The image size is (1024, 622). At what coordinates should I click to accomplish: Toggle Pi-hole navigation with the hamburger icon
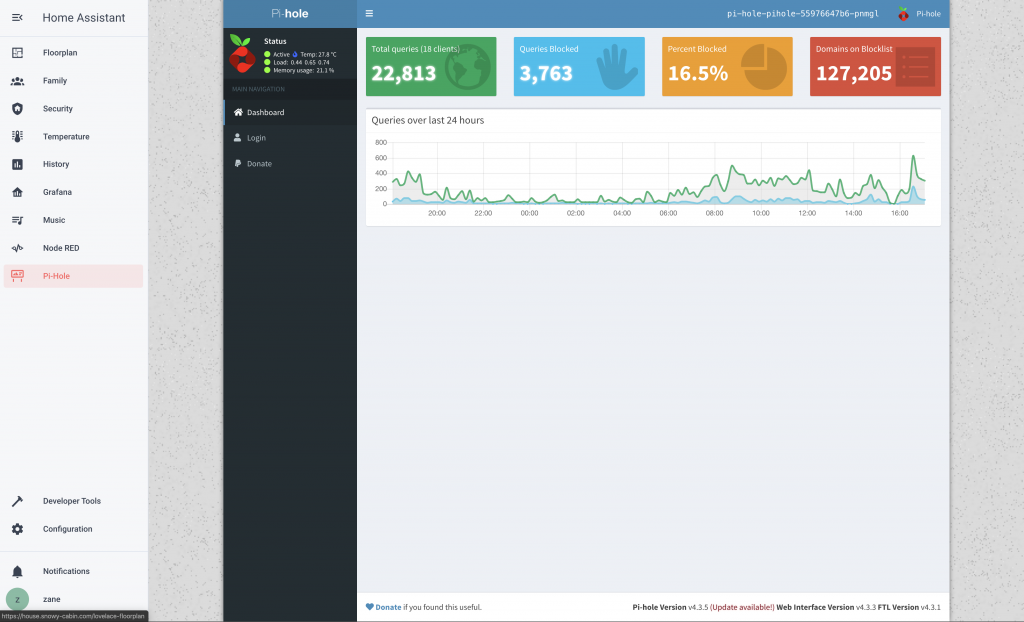tap(369, 13)
